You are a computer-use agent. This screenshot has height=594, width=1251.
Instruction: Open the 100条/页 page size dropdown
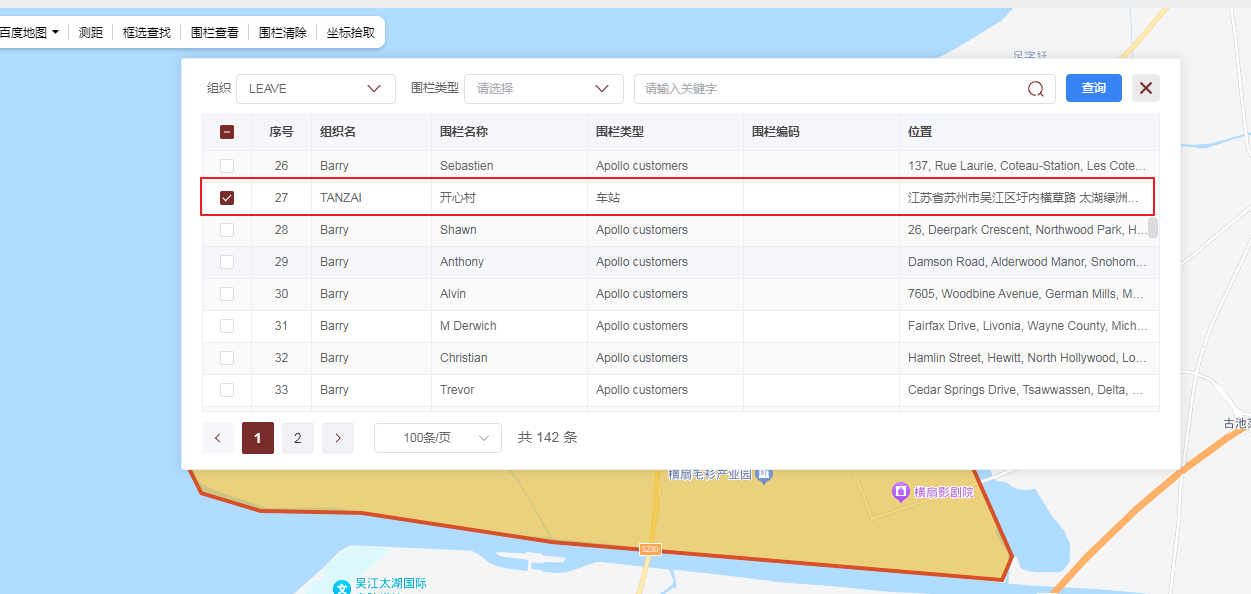[x=437, y=438]
